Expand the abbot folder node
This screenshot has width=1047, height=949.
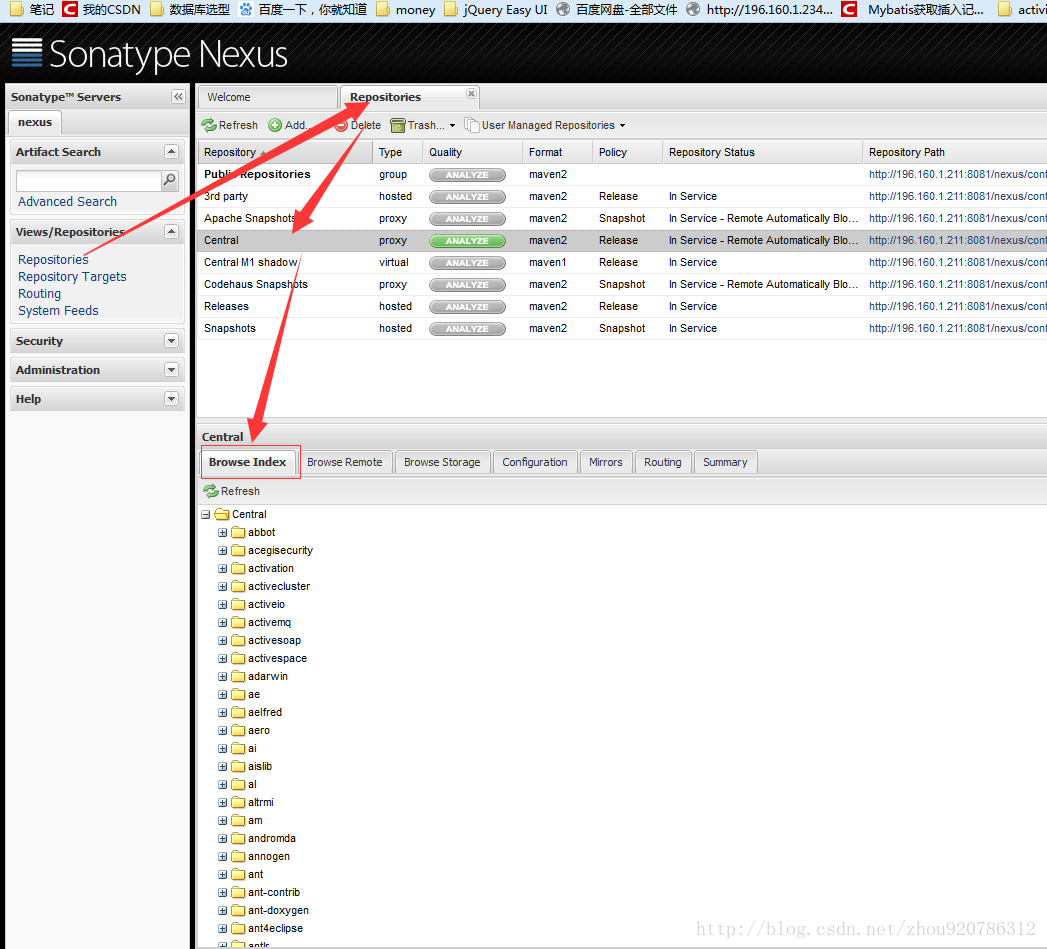[x=222, y=532]
